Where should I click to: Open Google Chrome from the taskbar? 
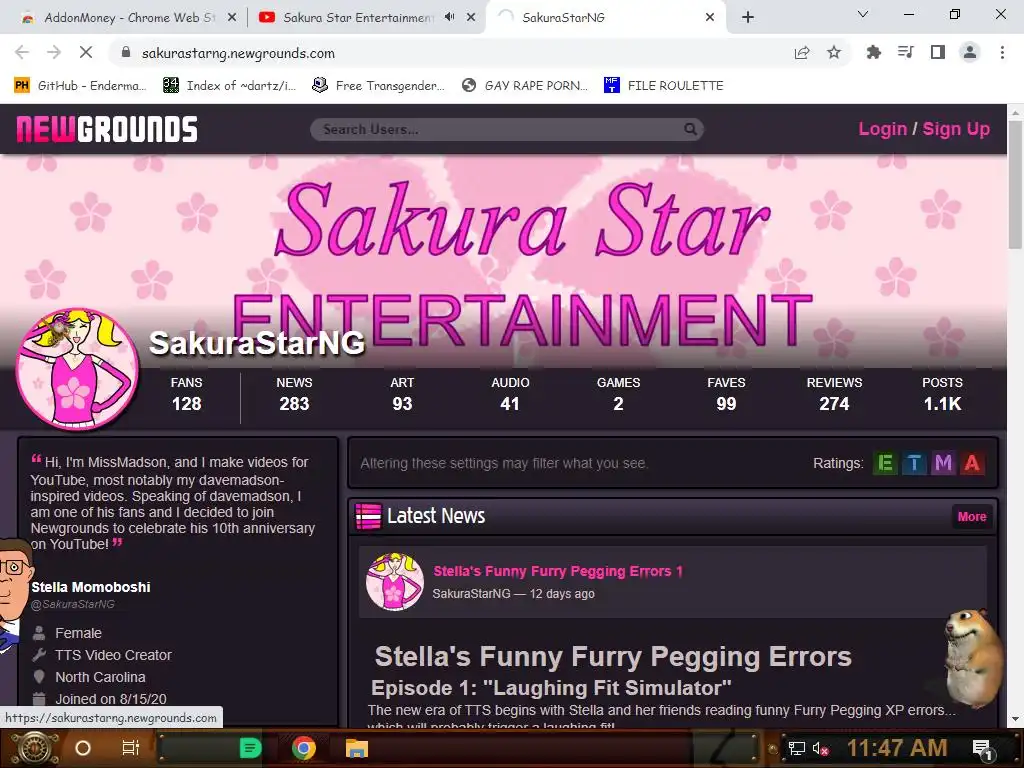point(304,748)
